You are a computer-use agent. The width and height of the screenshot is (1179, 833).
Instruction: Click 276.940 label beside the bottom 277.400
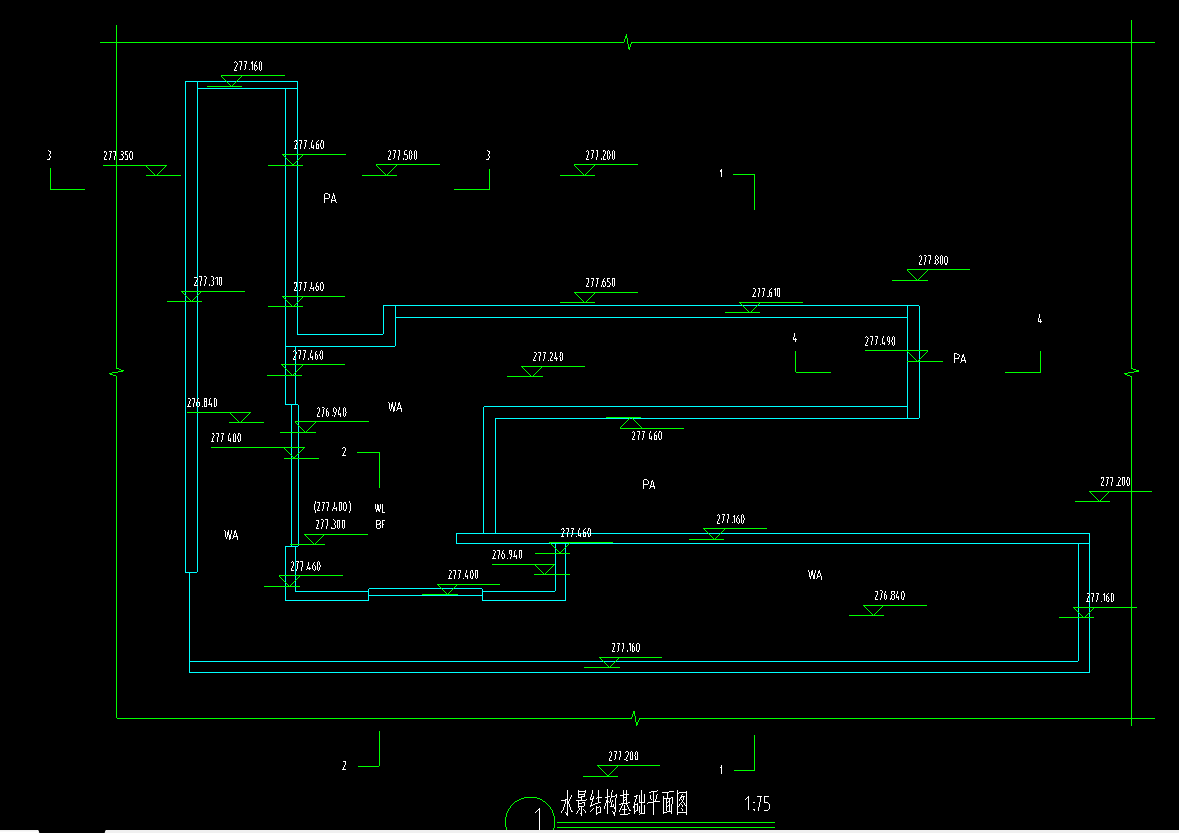coord(507,554)
